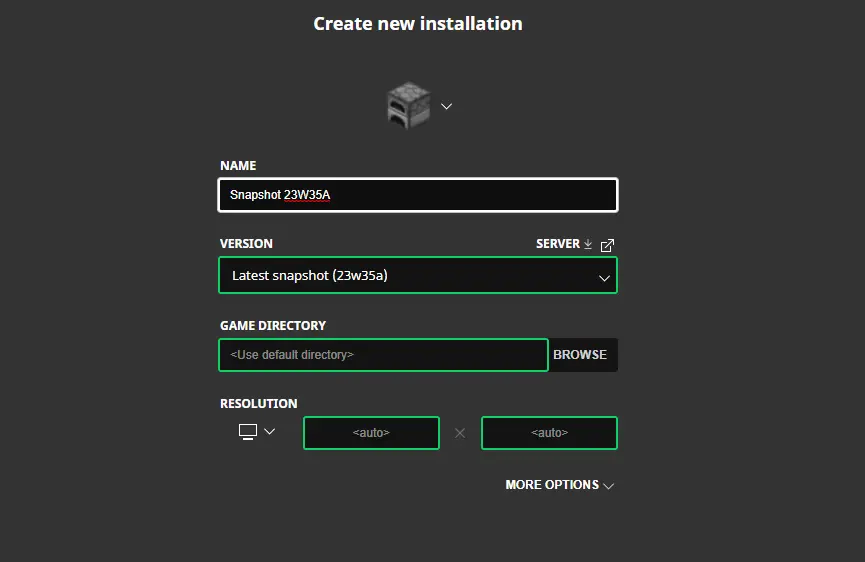The image size is (865, 562).
Task: Expand More Options
Action: coord(559,485)
